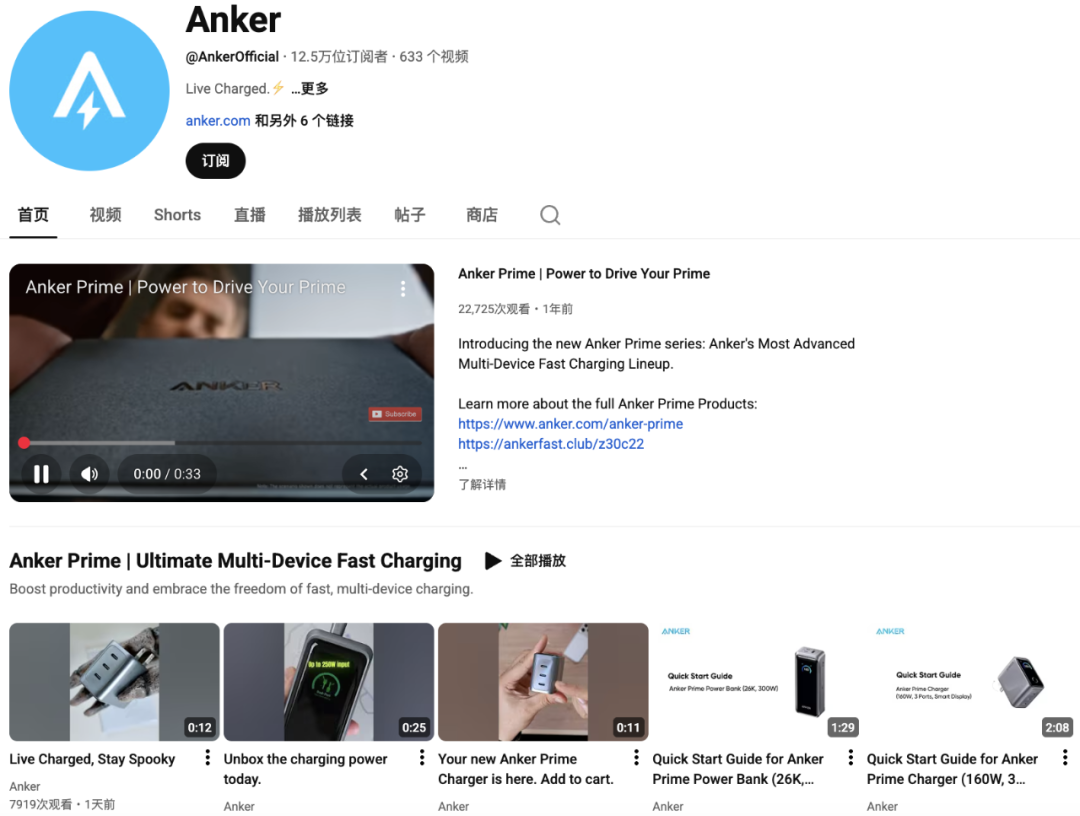Mute the video with speaker icon
This screenshot has height=816, width=1080.
[x=90, y=474]
